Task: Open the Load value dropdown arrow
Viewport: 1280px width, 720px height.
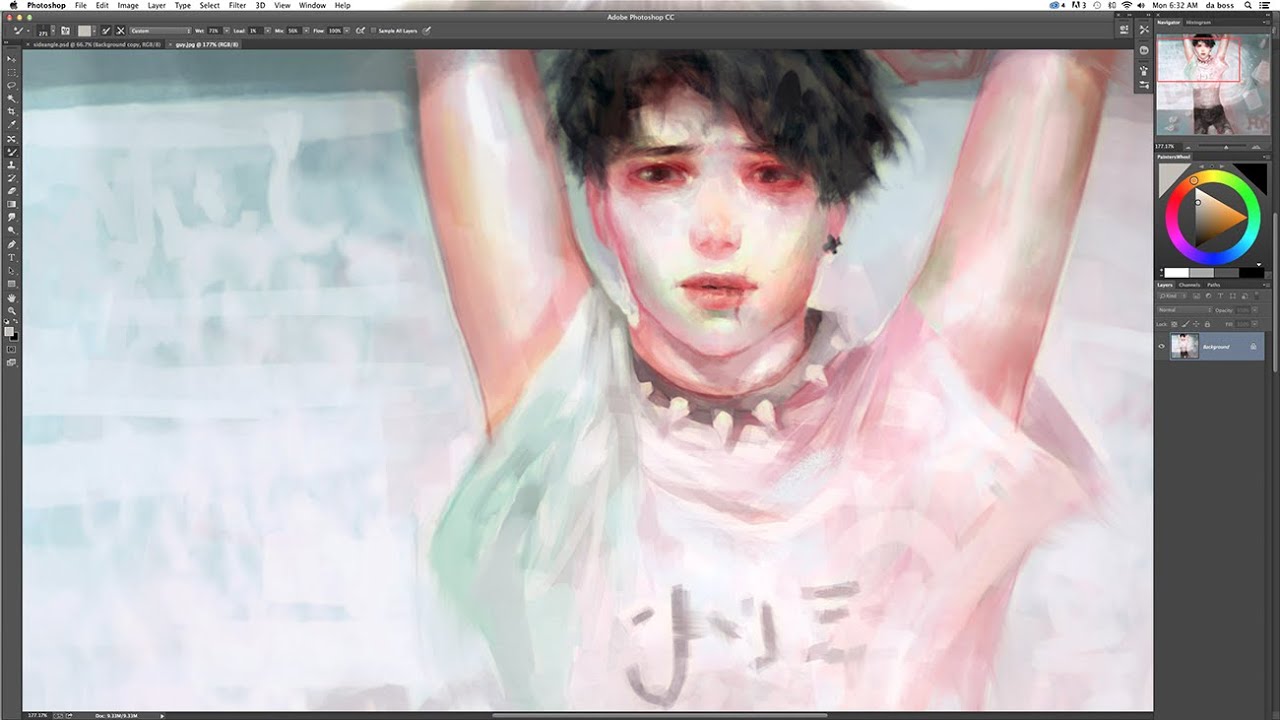Action: pos(268,31)
